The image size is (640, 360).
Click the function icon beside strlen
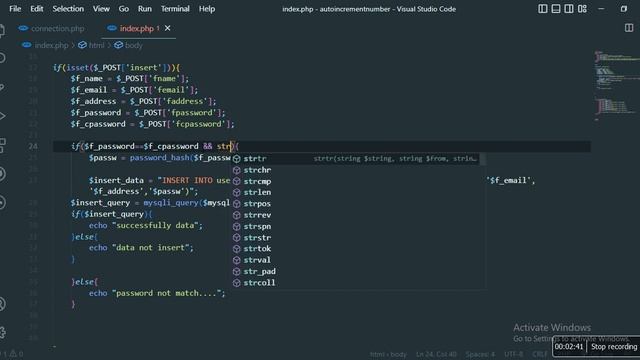click(x=236, y=192)
